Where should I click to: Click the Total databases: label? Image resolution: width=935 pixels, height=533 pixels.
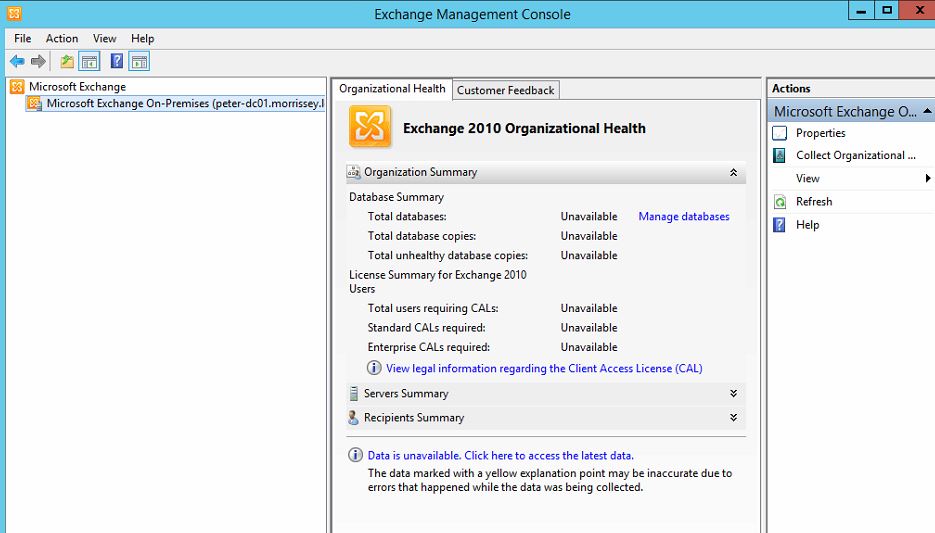(x=407, y=216)
